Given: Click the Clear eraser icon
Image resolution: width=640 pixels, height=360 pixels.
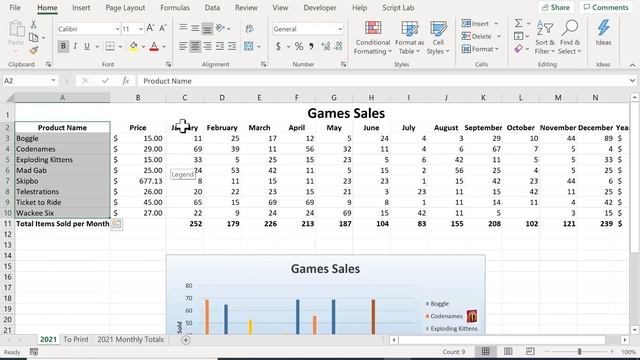Looking at the screenshot, I should [518, 49].
